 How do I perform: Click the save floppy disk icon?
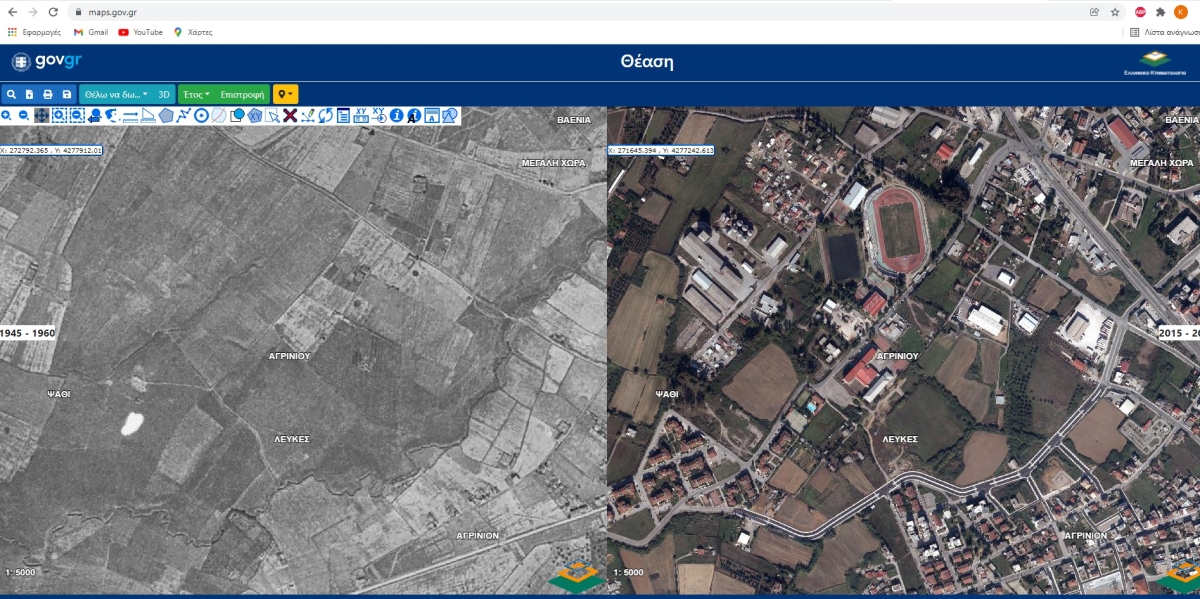click(x=67, y=94)
